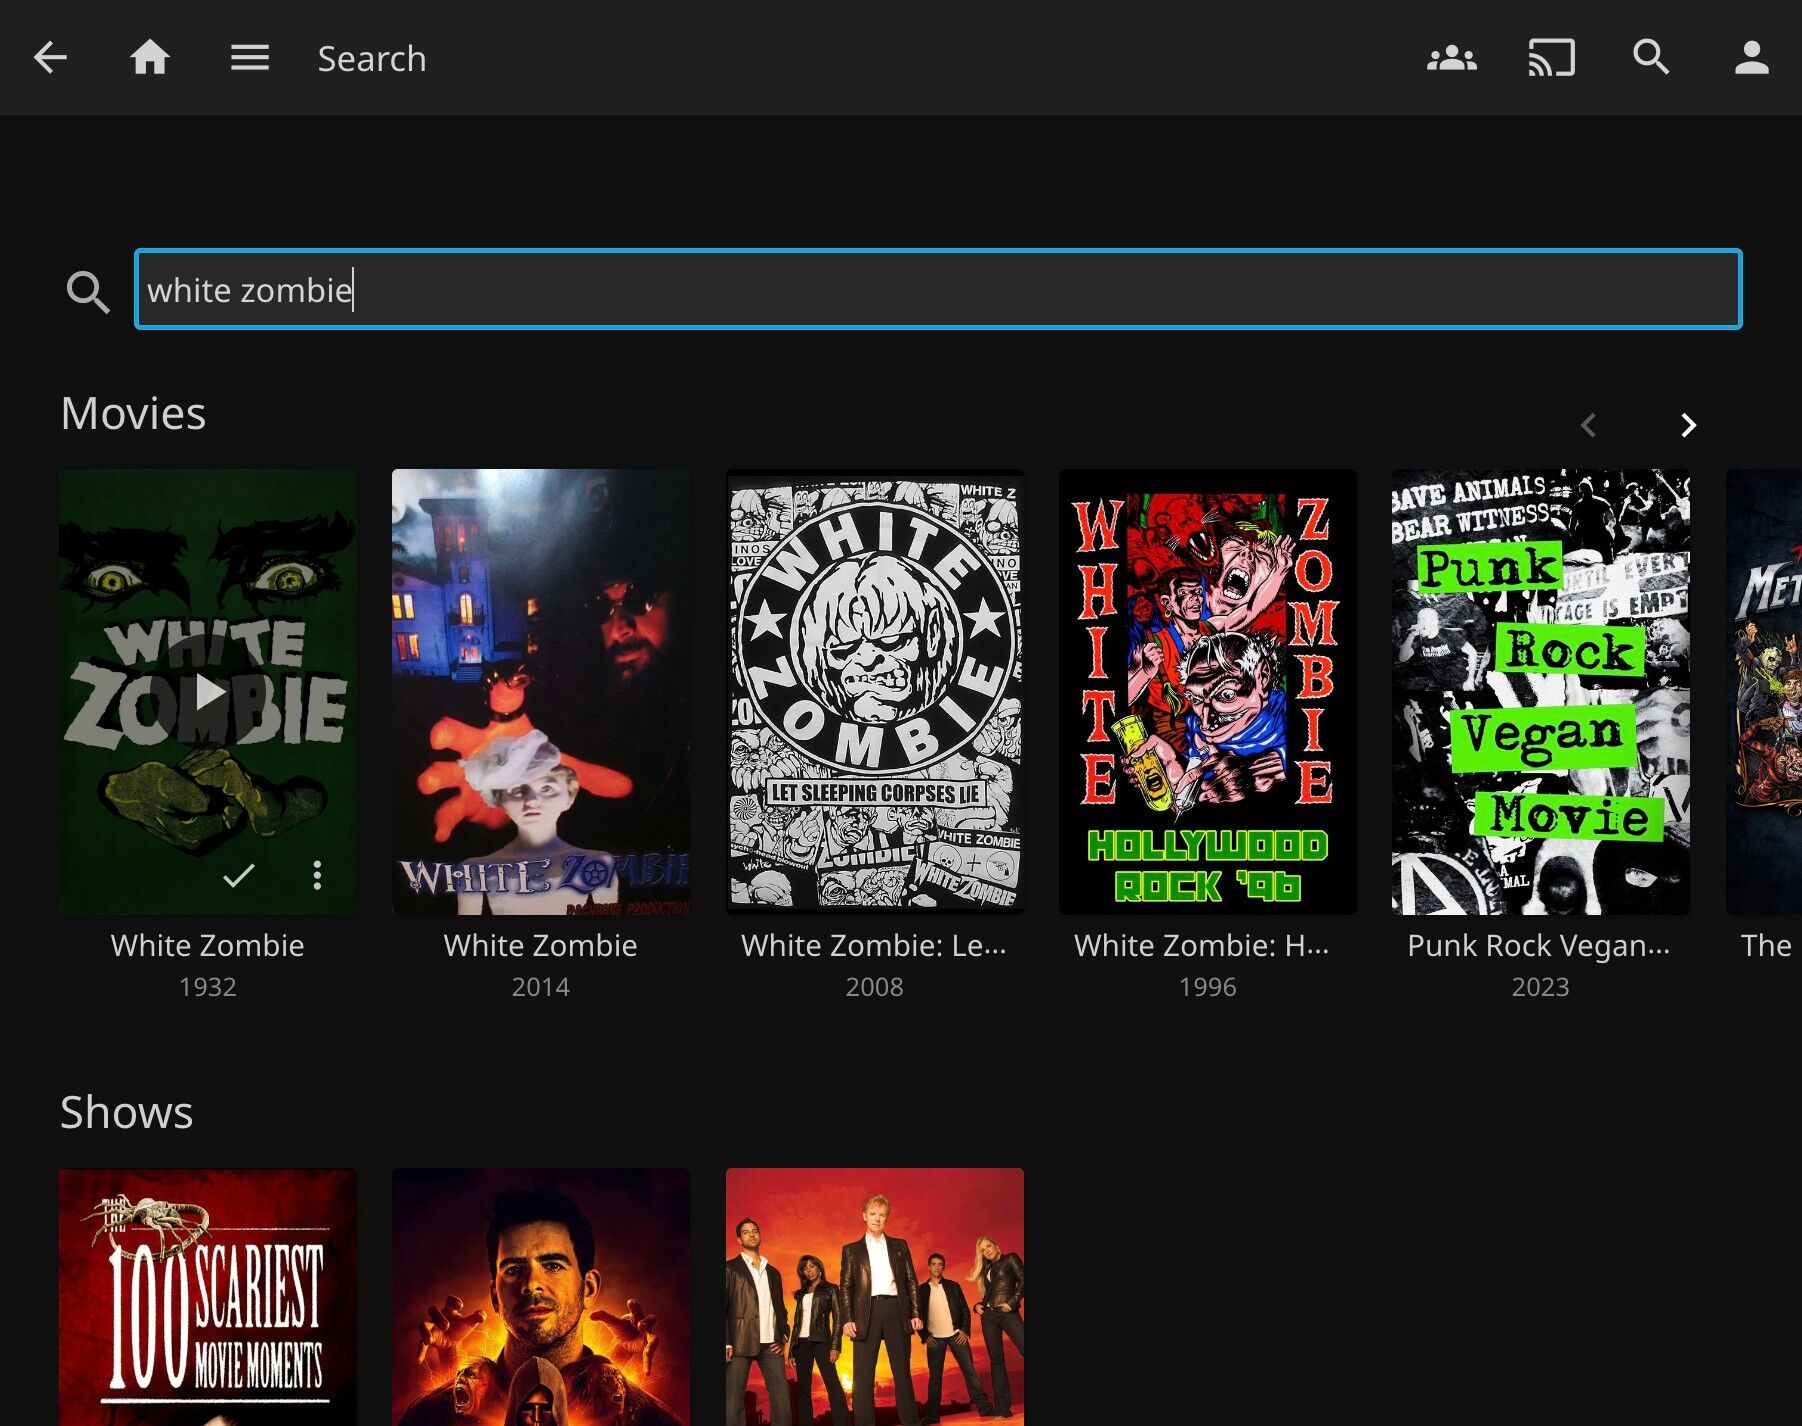Toggle watched checkmark on White Zombie 1932
Viewport: 1802px width, 1426px height.
pos(238,876)
